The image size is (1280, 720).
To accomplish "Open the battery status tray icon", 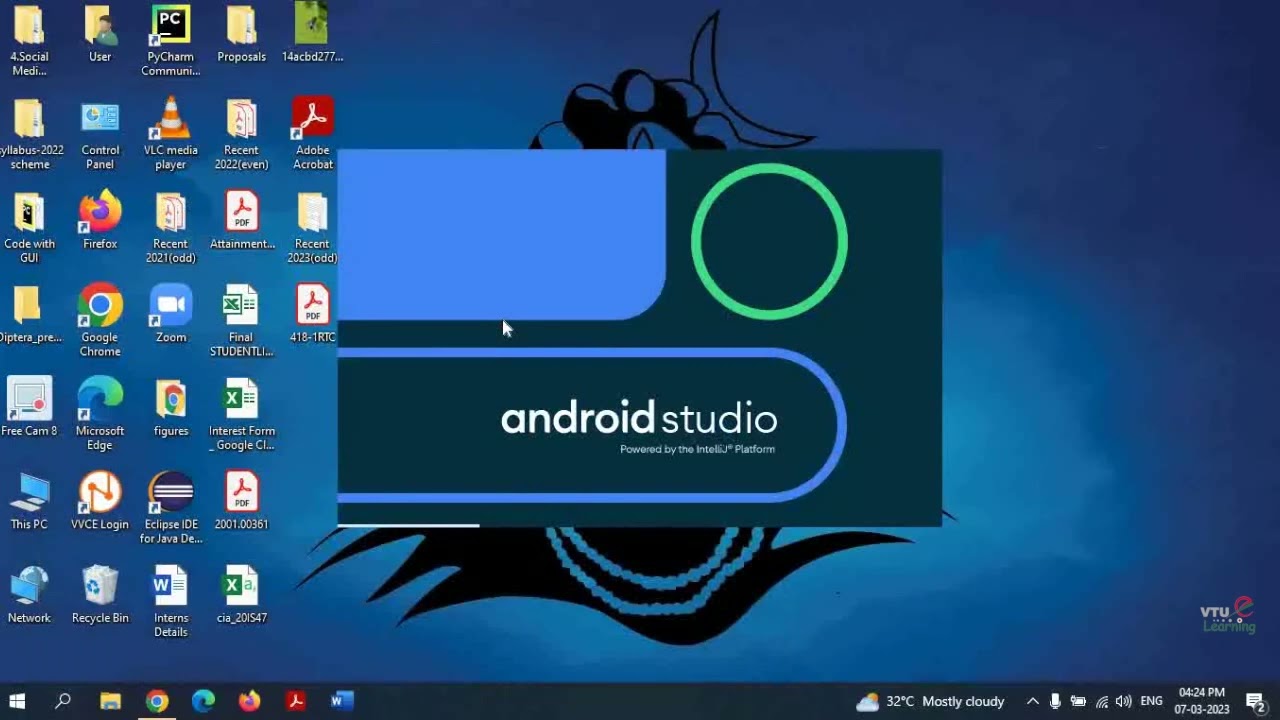I will coord(1078,701).
